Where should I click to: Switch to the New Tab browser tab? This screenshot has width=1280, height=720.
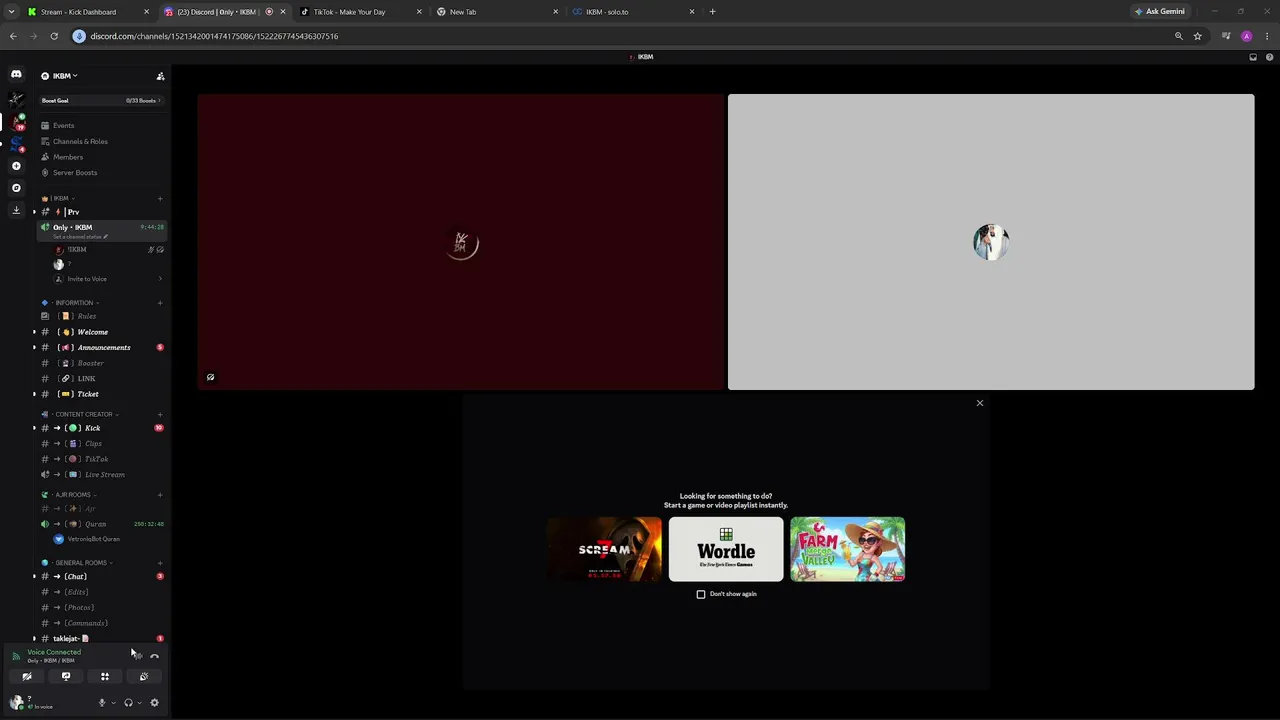[497, 12]
